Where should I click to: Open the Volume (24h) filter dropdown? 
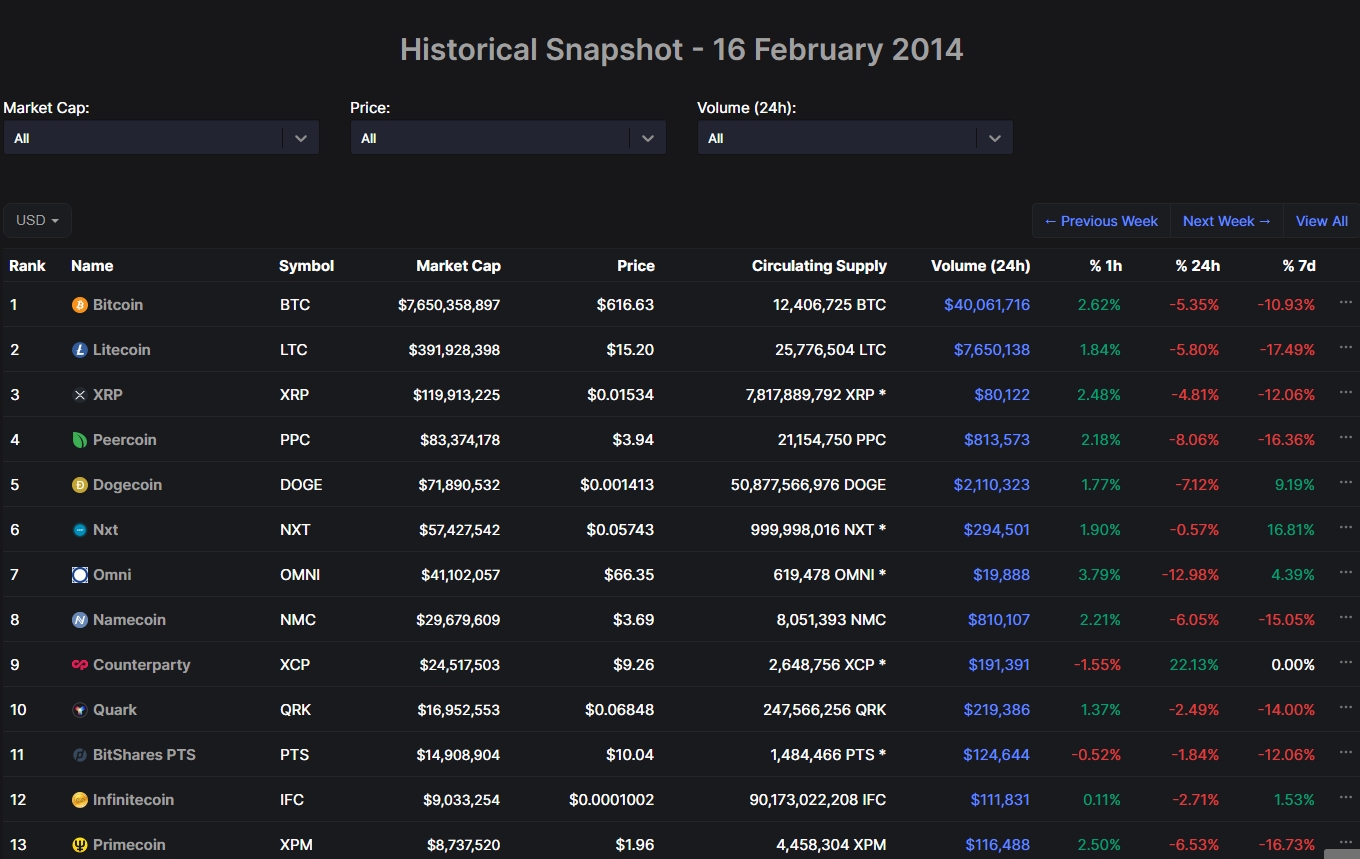pos(855,138)
